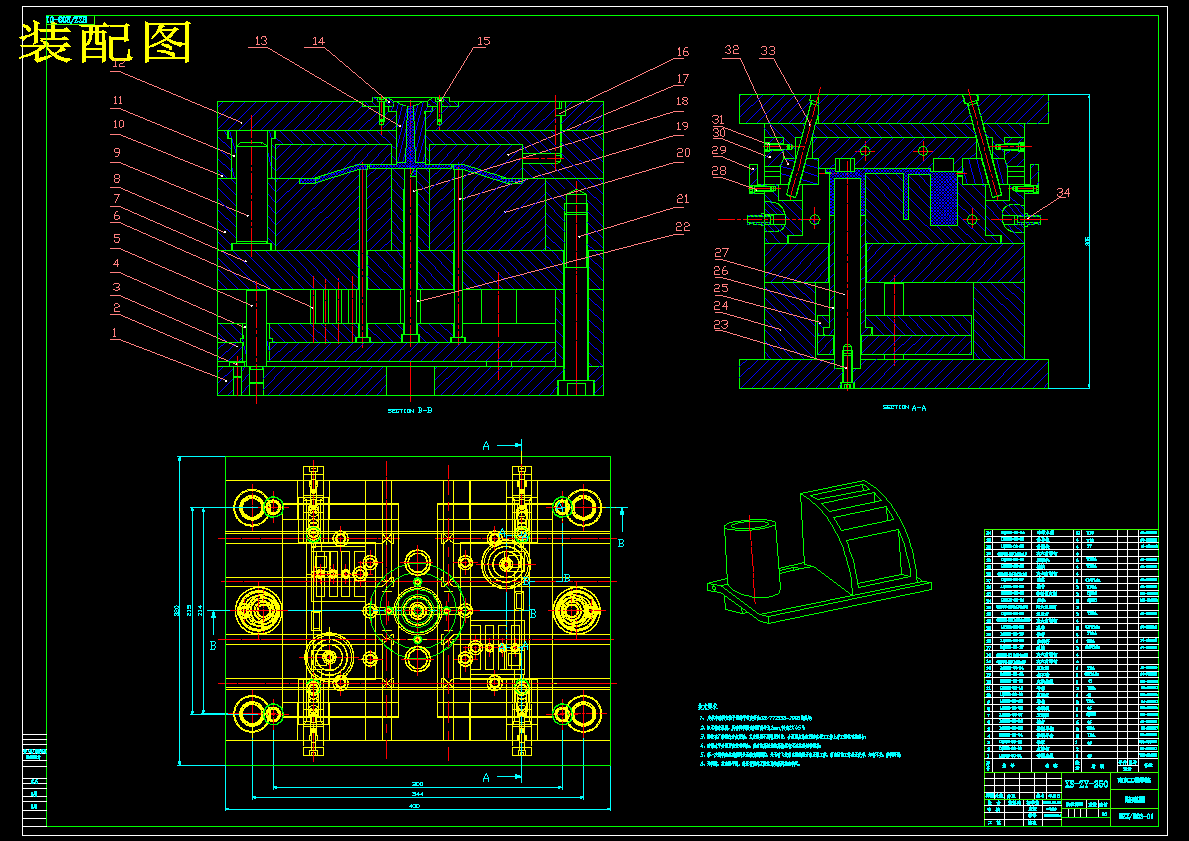This screenshot has width=1189, height=841.
Task: Click the central sprue bushing in plan view
Action: tap(417, 609)
